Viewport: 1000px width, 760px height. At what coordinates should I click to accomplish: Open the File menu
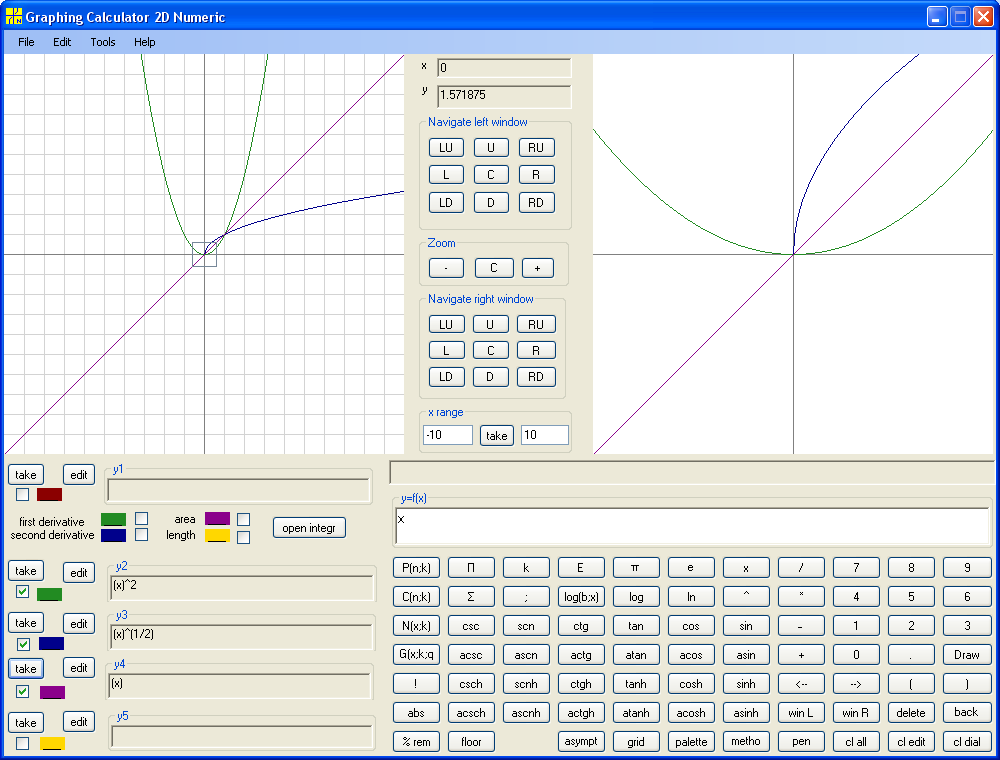26,42
